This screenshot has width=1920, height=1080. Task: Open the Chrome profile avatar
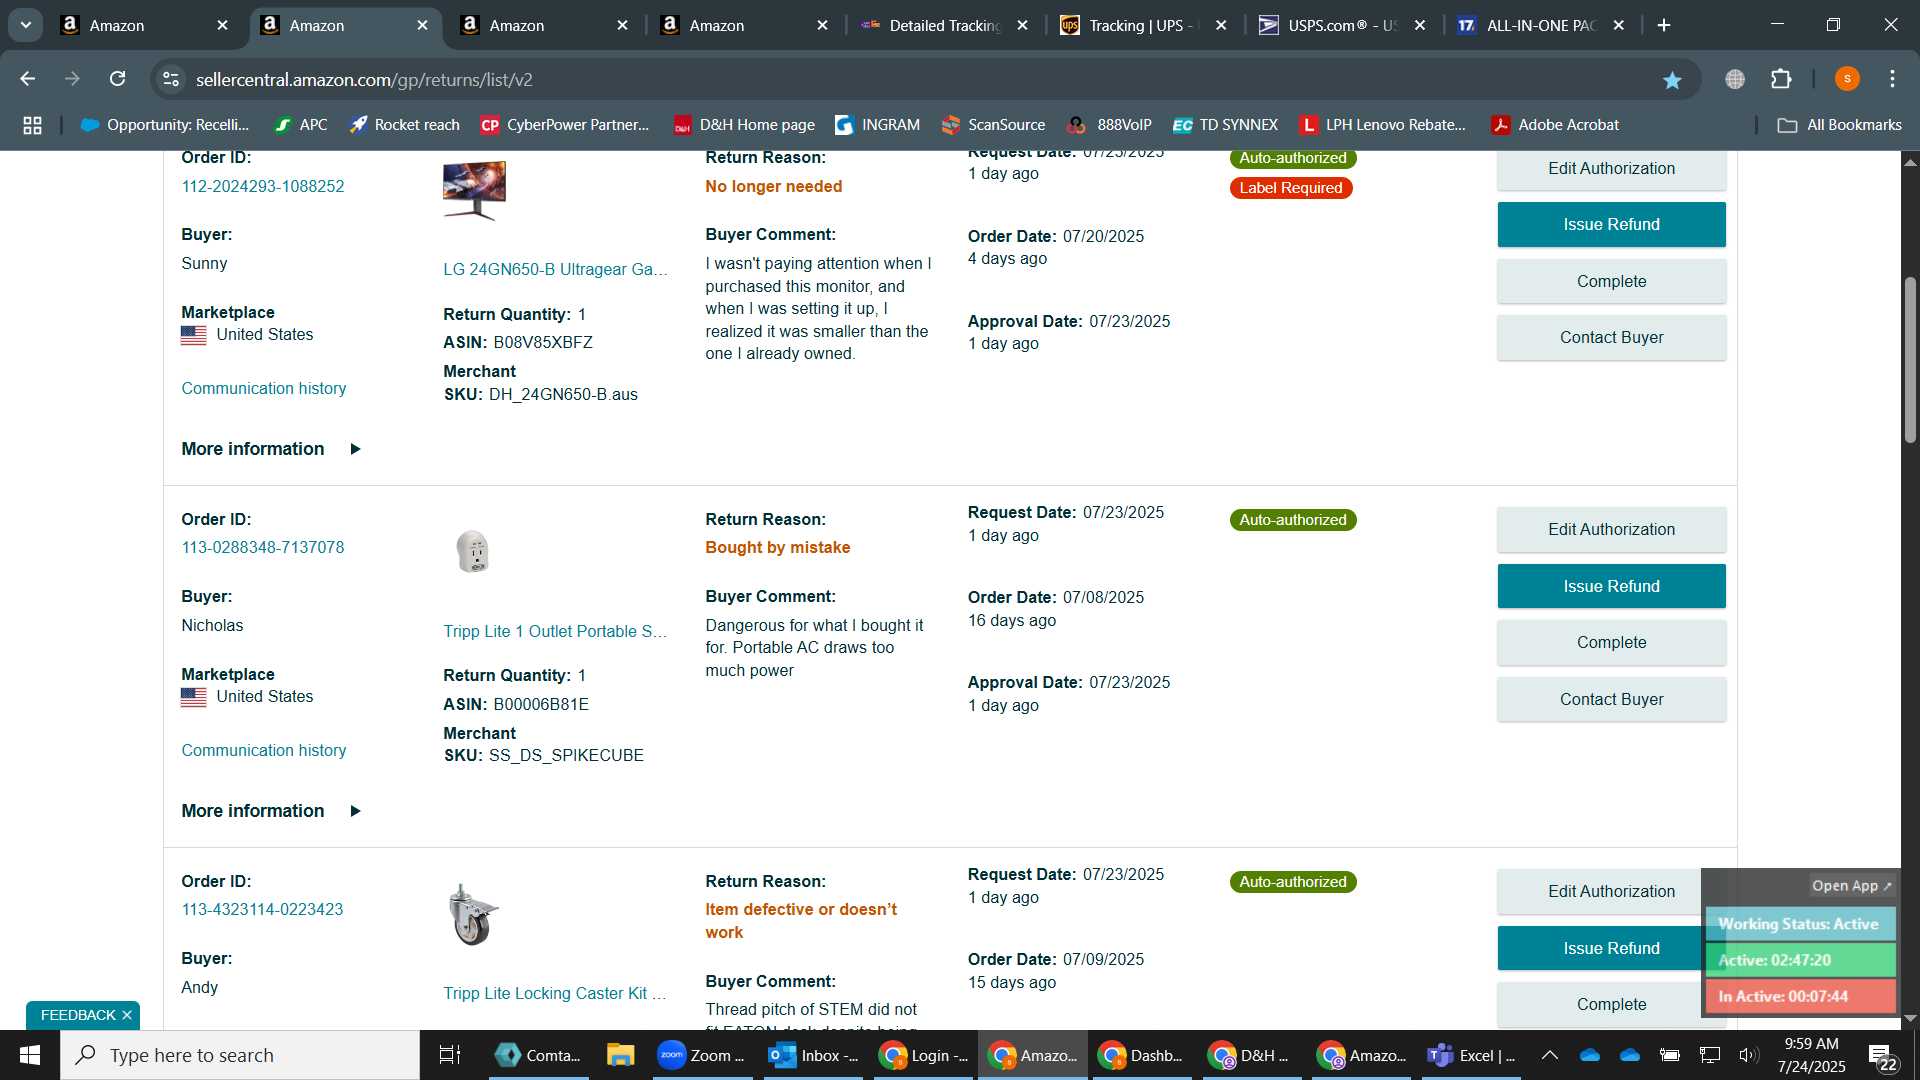1847,79
